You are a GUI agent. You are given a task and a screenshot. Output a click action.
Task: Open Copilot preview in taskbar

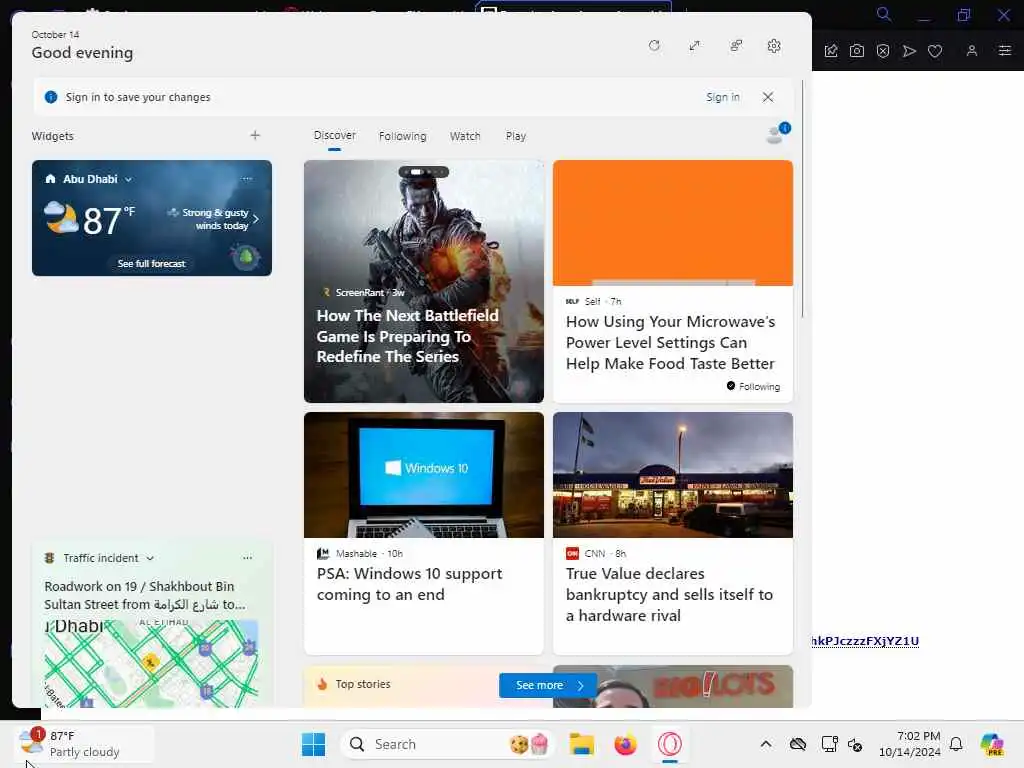tap(992, 744)
